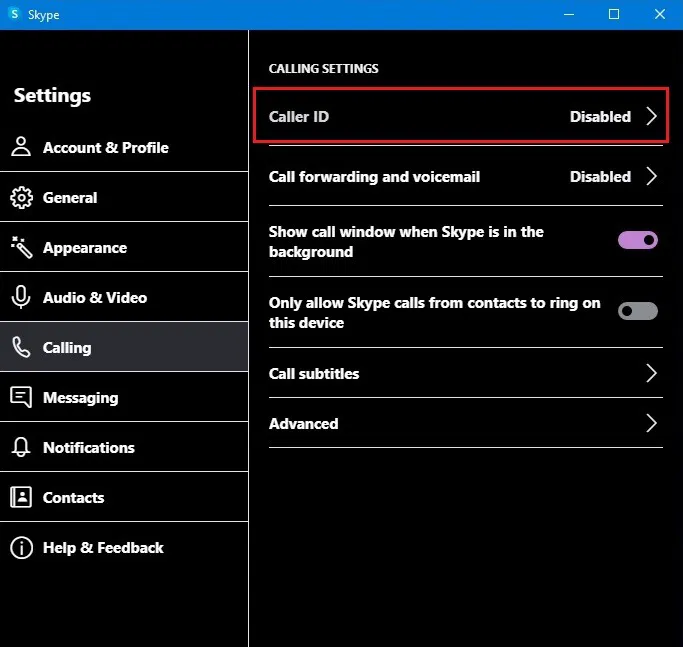Click the CALLING SETTINGS heading

tap(324, 68)
